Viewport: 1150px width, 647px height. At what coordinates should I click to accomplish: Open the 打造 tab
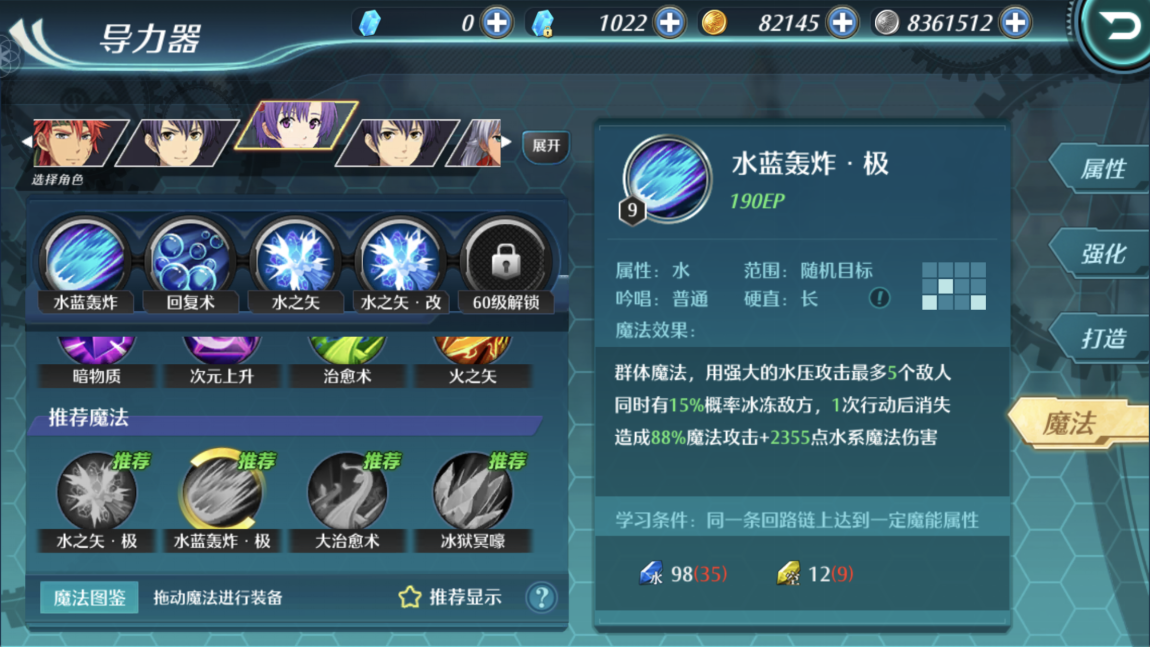(1100, 338)
